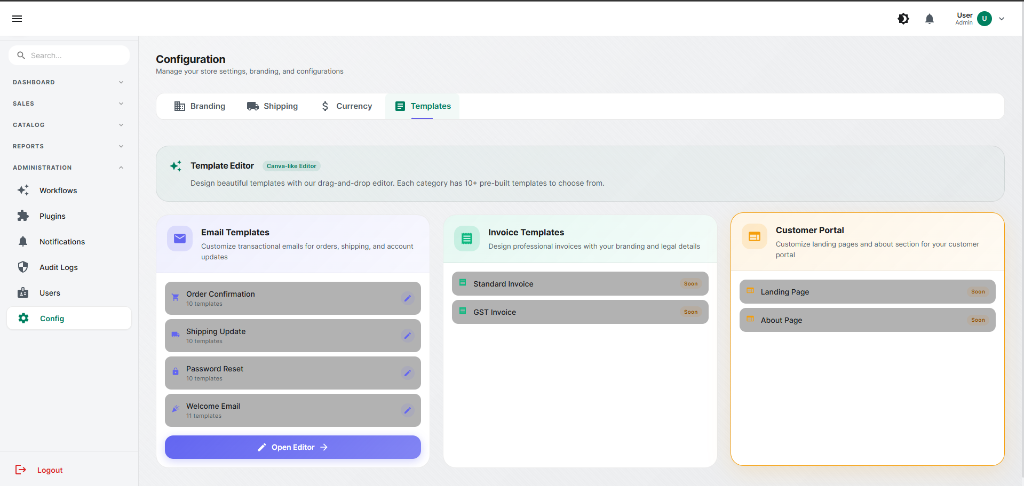This screenshot has width=1024, height=486.
Task: Open Audit Logs shield icon
Action: [x=23, y=267]
